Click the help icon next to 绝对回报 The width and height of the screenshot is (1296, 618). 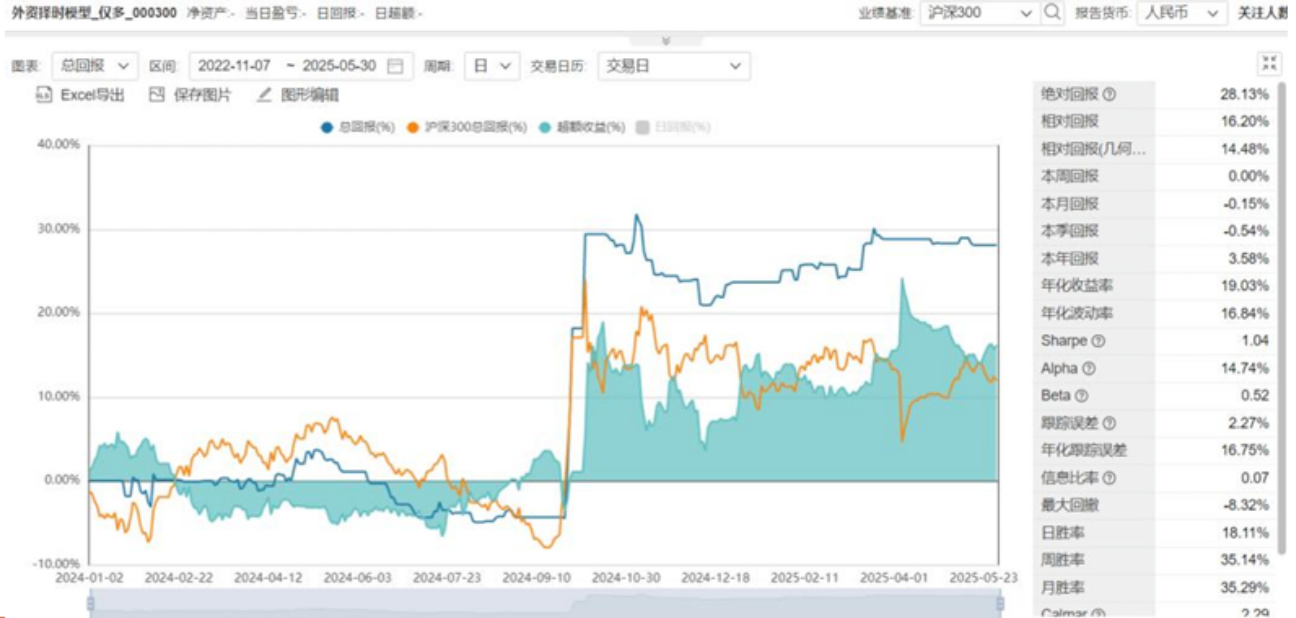coord(1109,95)
